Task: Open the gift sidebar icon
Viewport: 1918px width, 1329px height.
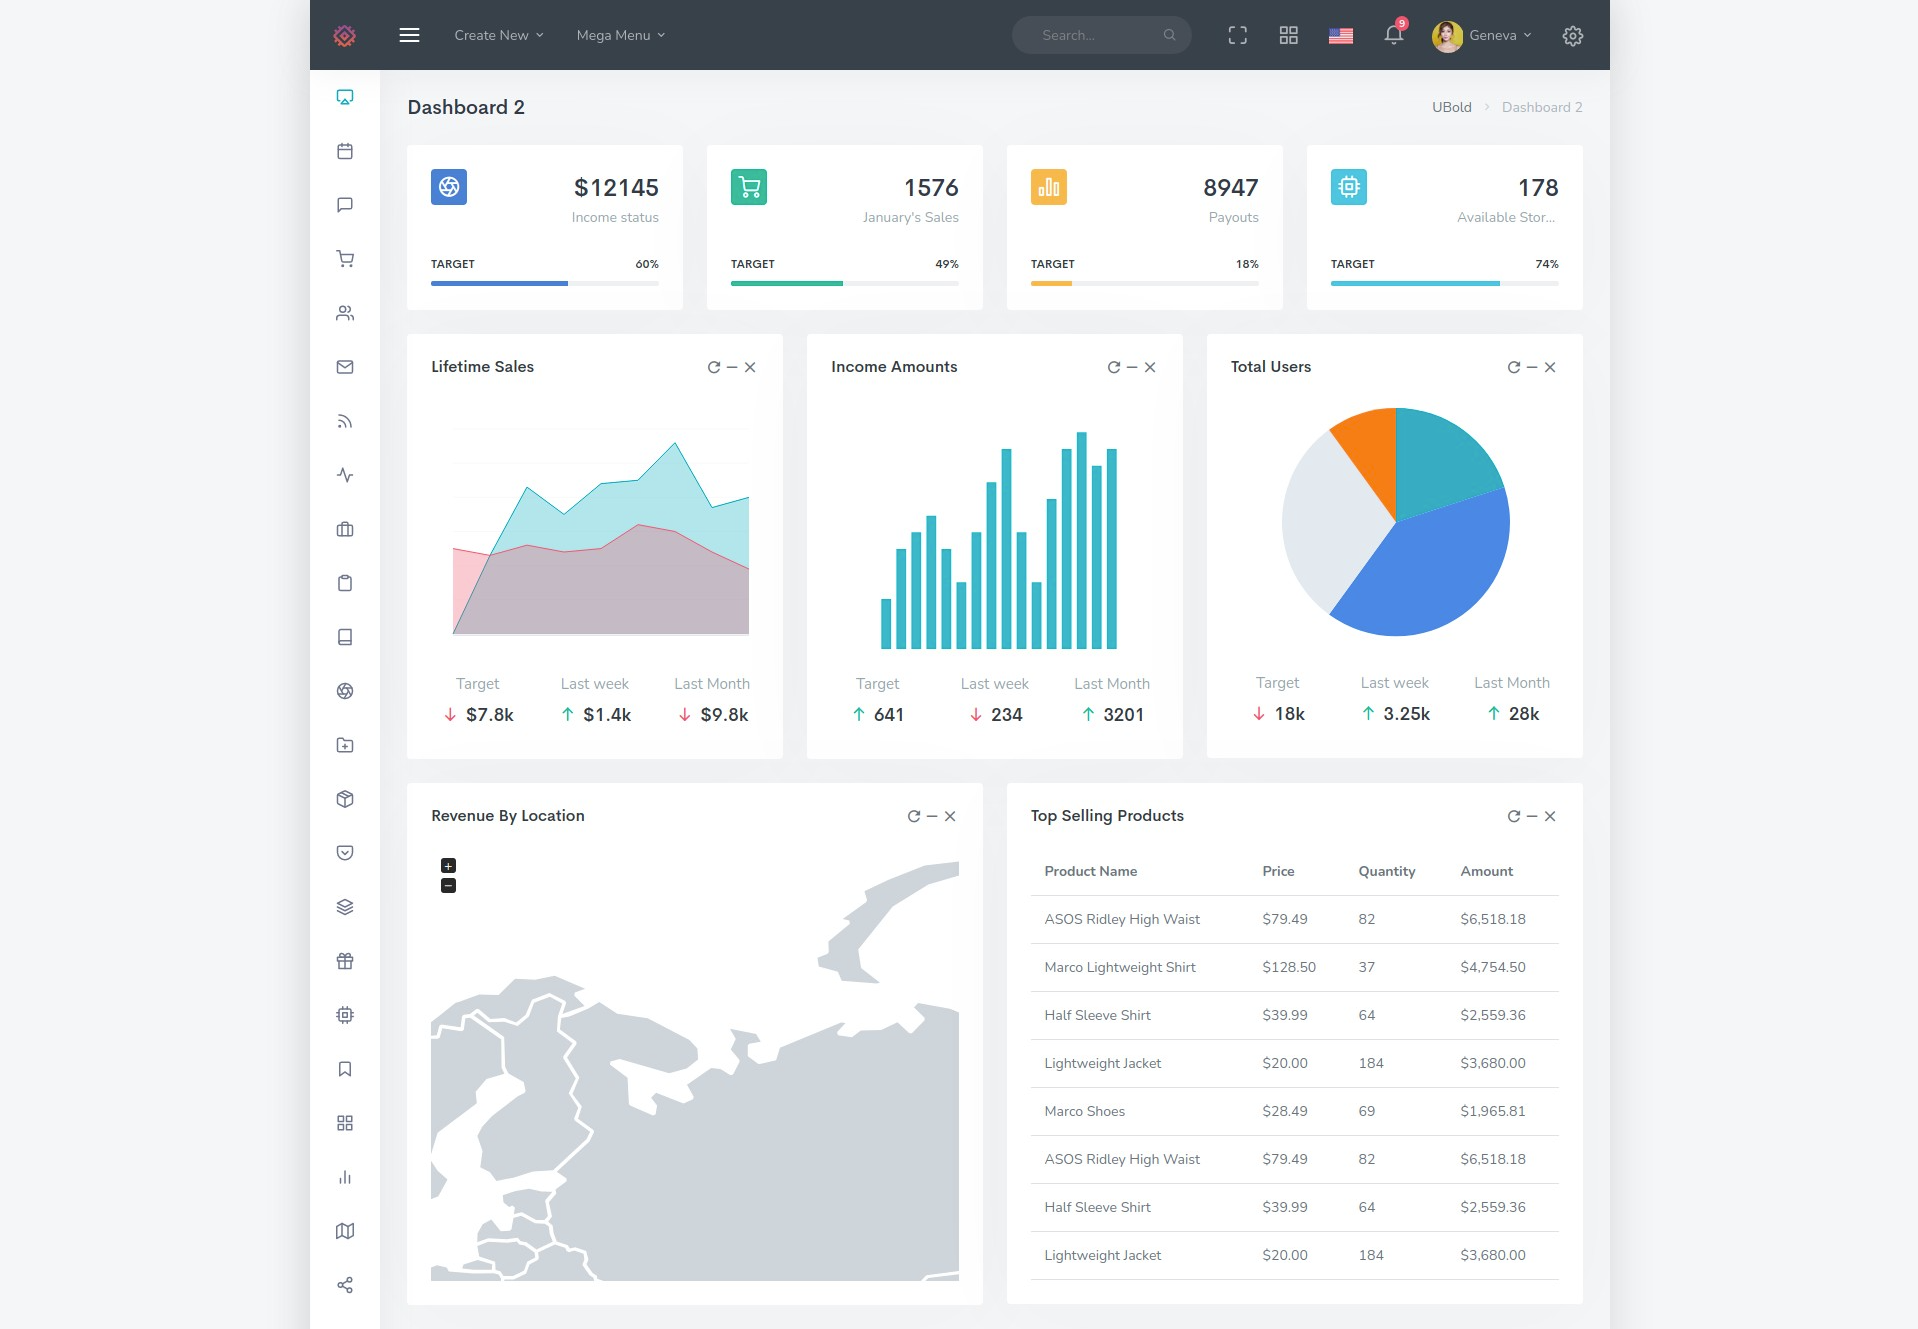Action: click(345, 961)
